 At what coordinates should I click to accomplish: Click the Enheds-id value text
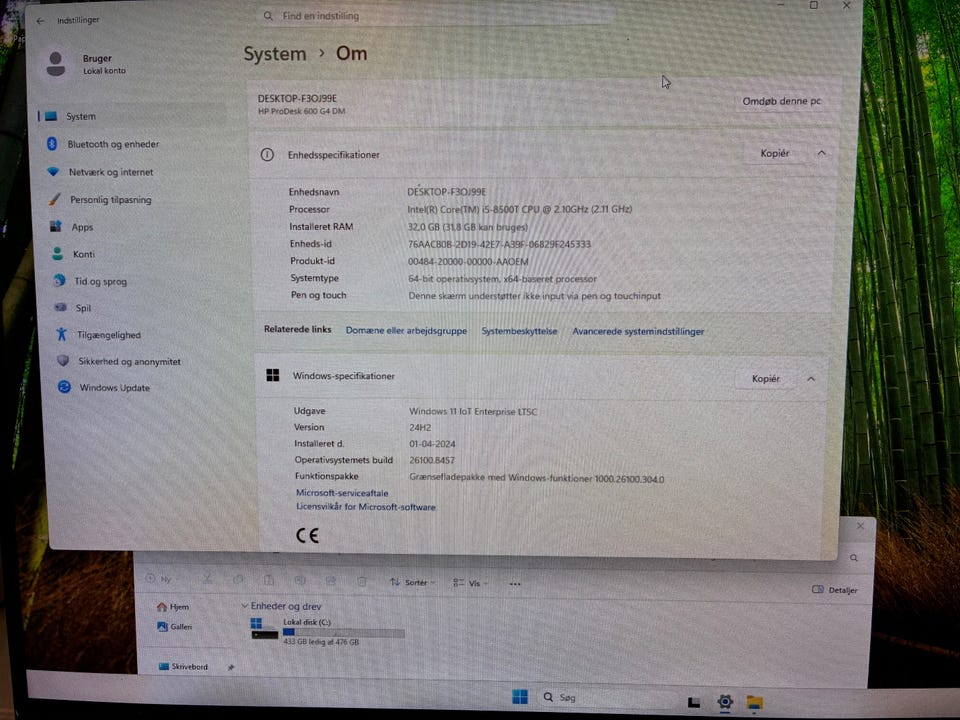(x=499, y=244)
